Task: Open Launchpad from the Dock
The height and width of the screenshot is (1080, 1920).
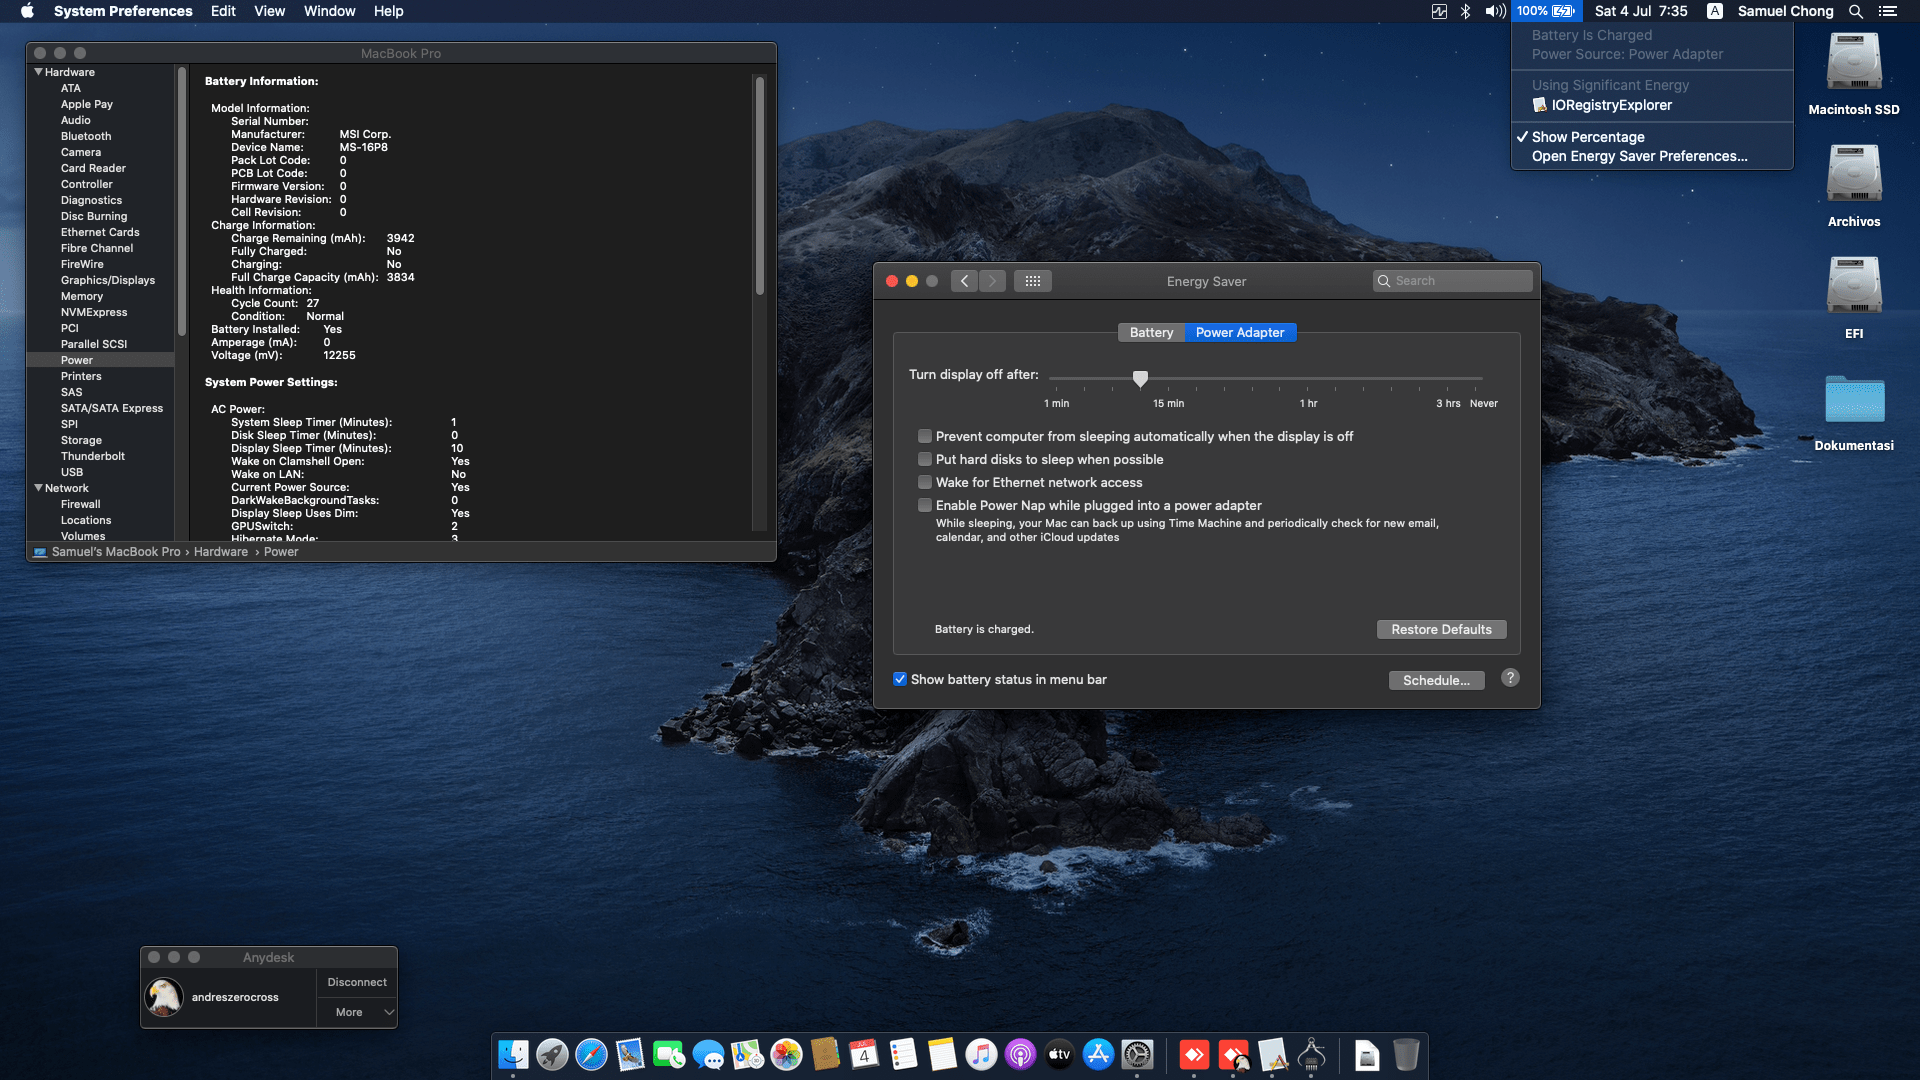Action: pyautogui.click(x=552, y=1055)
